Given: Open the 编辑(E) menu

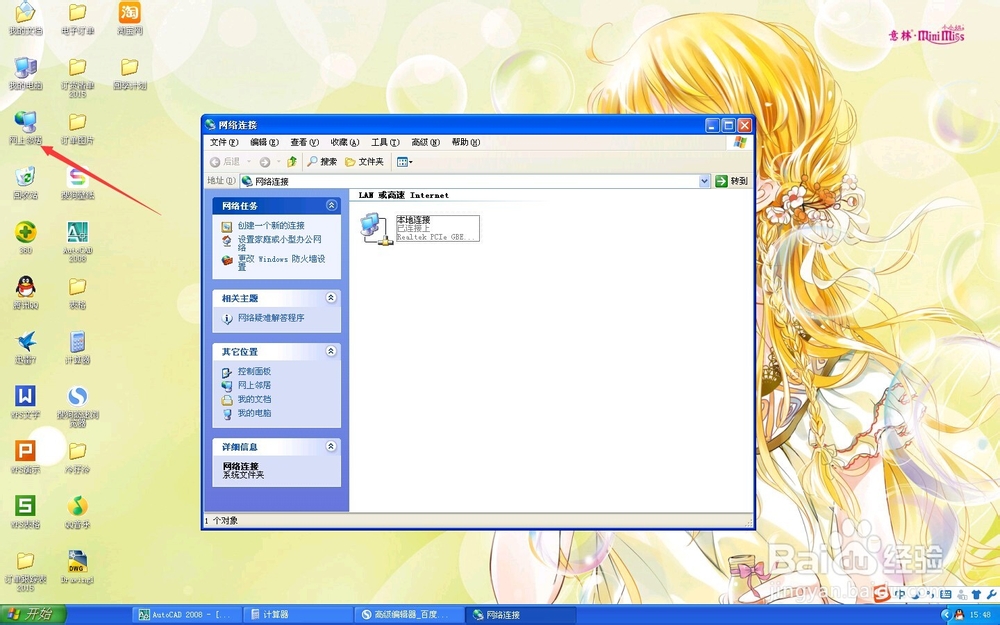Looking at the screenshot, I should point(264,142).
